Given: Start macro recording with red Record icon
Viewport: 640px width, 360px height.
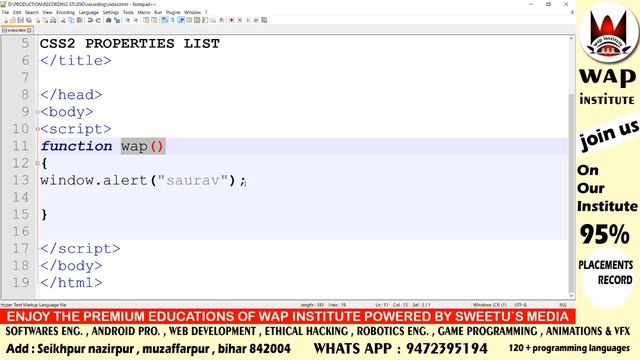Looking at the screenshot, I should point(231,20).
